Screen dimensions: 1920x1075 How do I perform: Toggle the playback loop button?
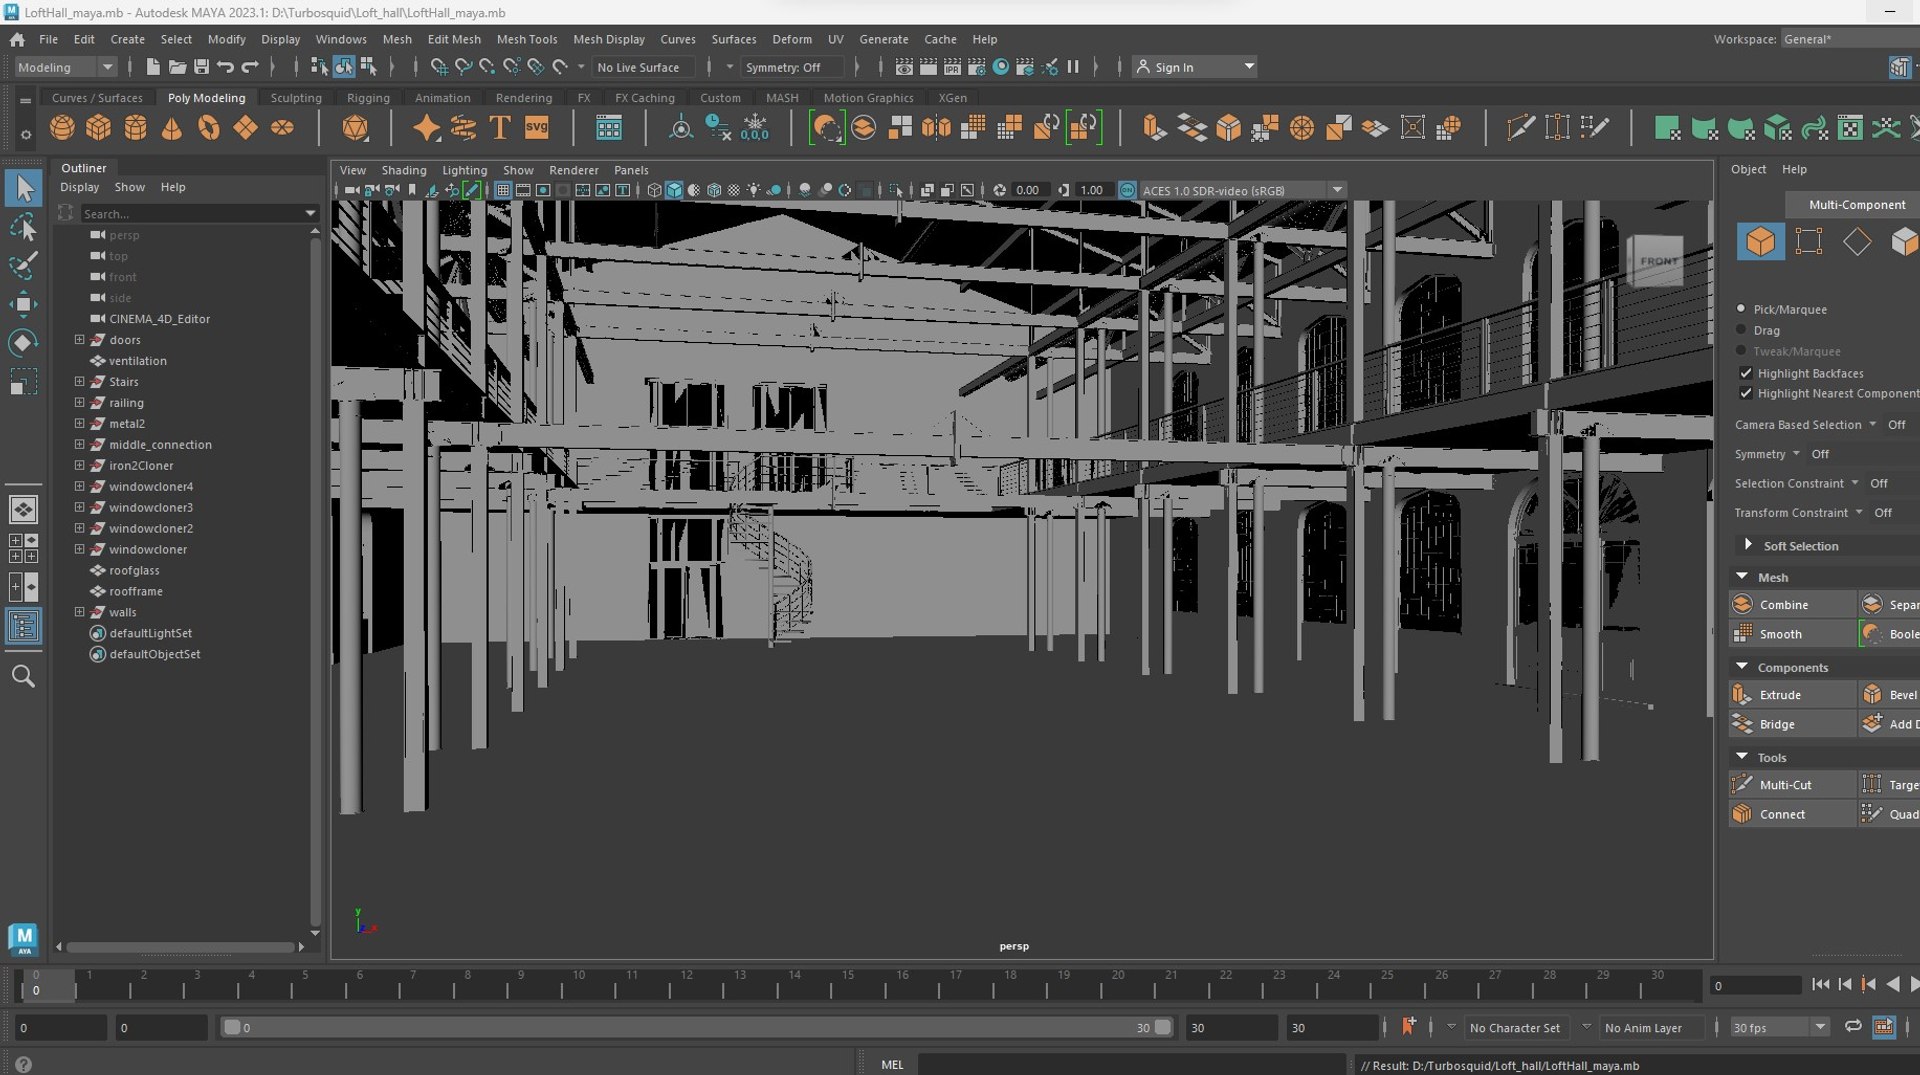coord(1853,1027)
